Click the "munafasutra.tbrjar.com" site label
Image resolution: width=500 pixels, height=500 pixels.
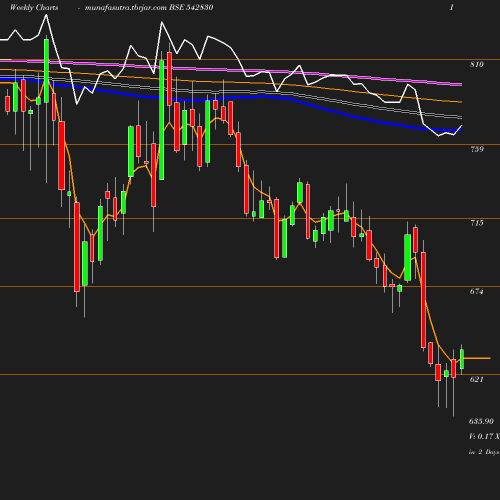pos(126,8)
